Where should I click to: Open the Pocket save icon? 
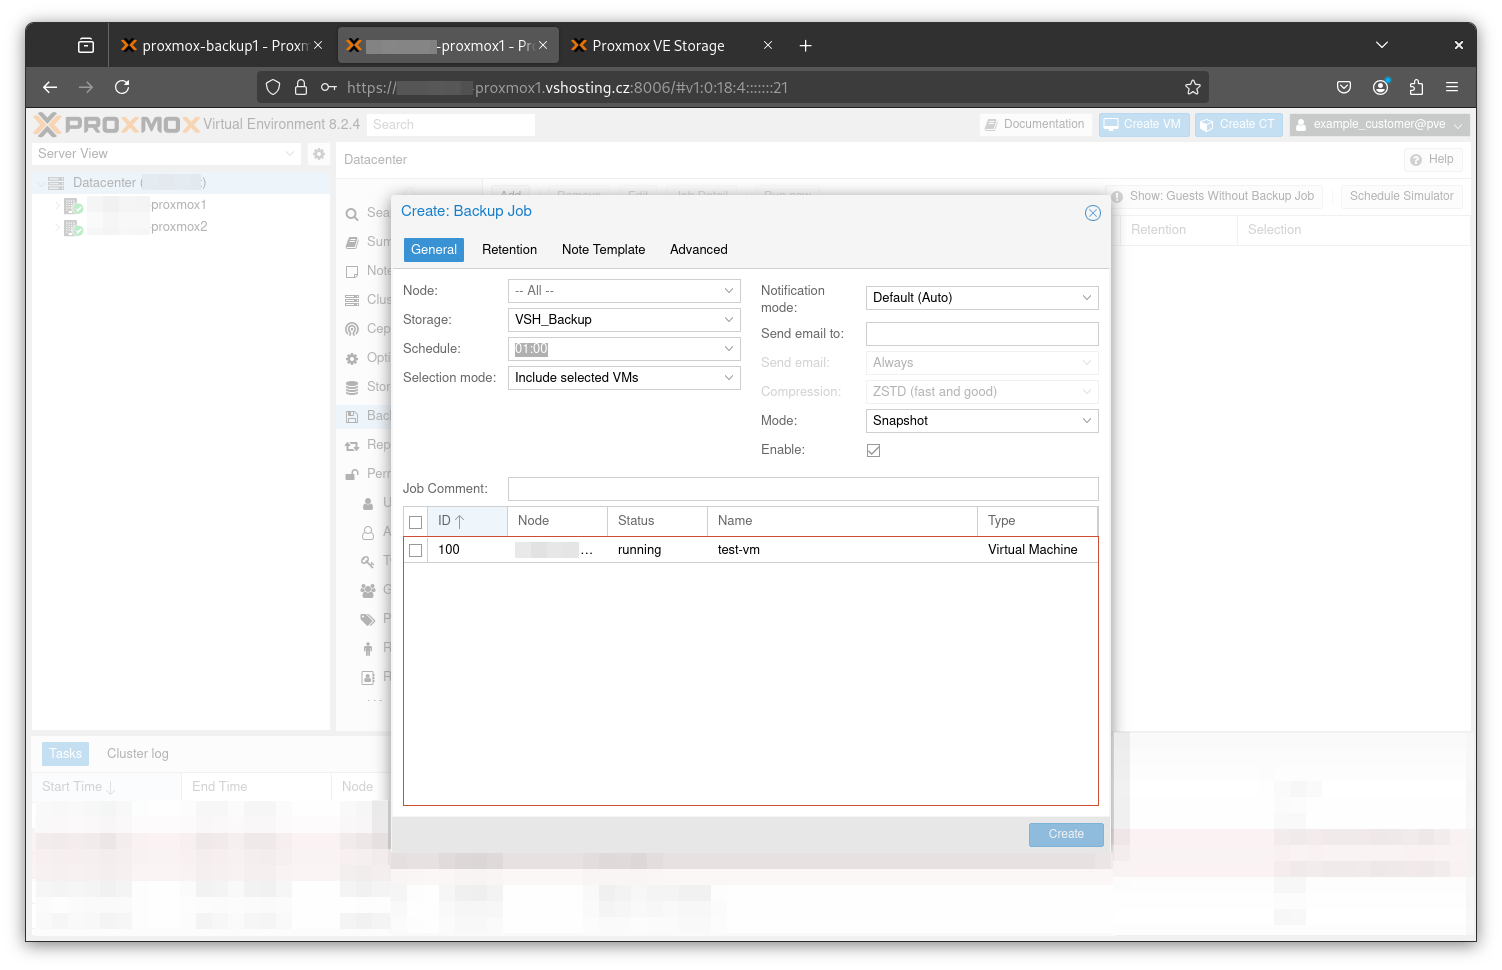[1344, 87]
